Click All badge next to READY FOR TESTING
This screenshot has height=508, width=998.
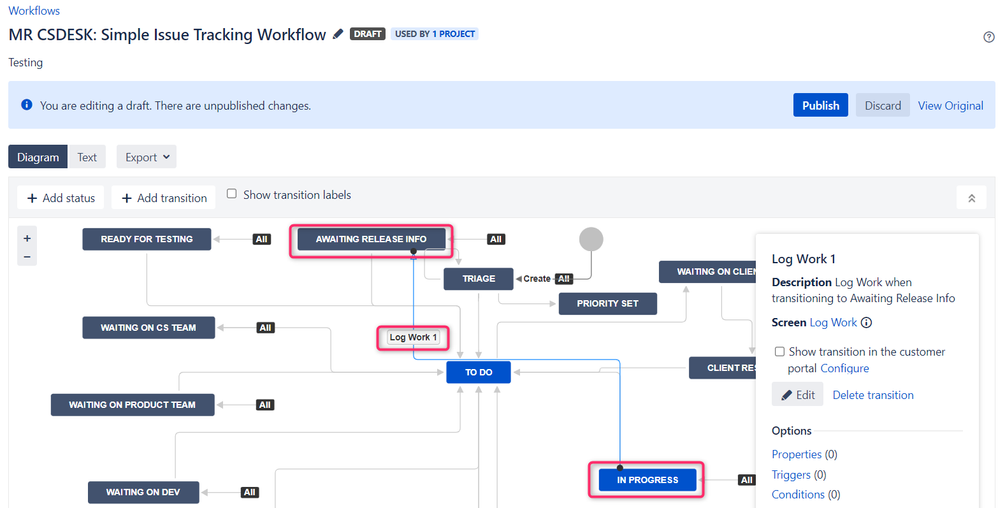tap(262, 239)
